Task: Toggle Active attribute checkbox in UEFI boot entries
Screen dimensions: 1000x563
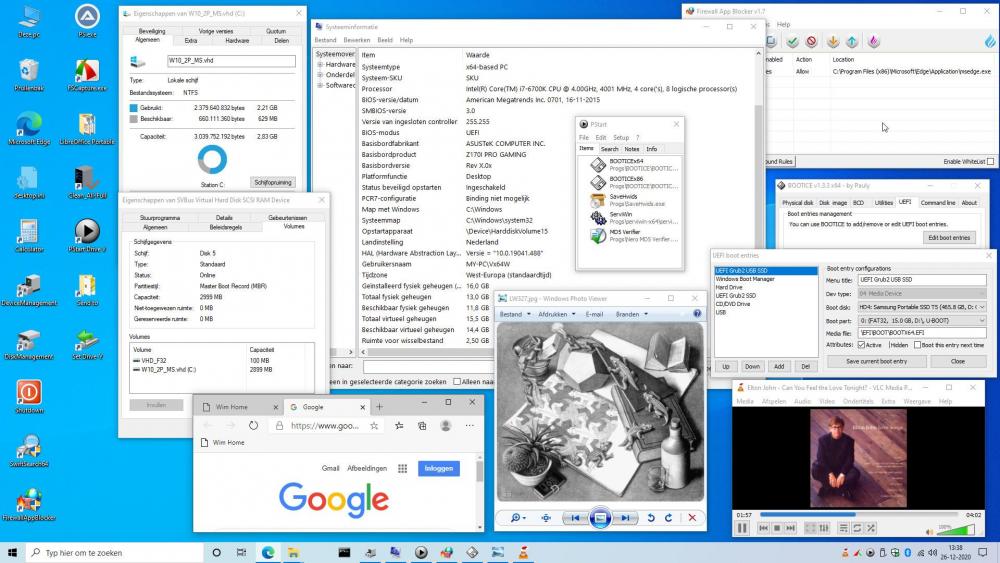Action: (861, 345)
